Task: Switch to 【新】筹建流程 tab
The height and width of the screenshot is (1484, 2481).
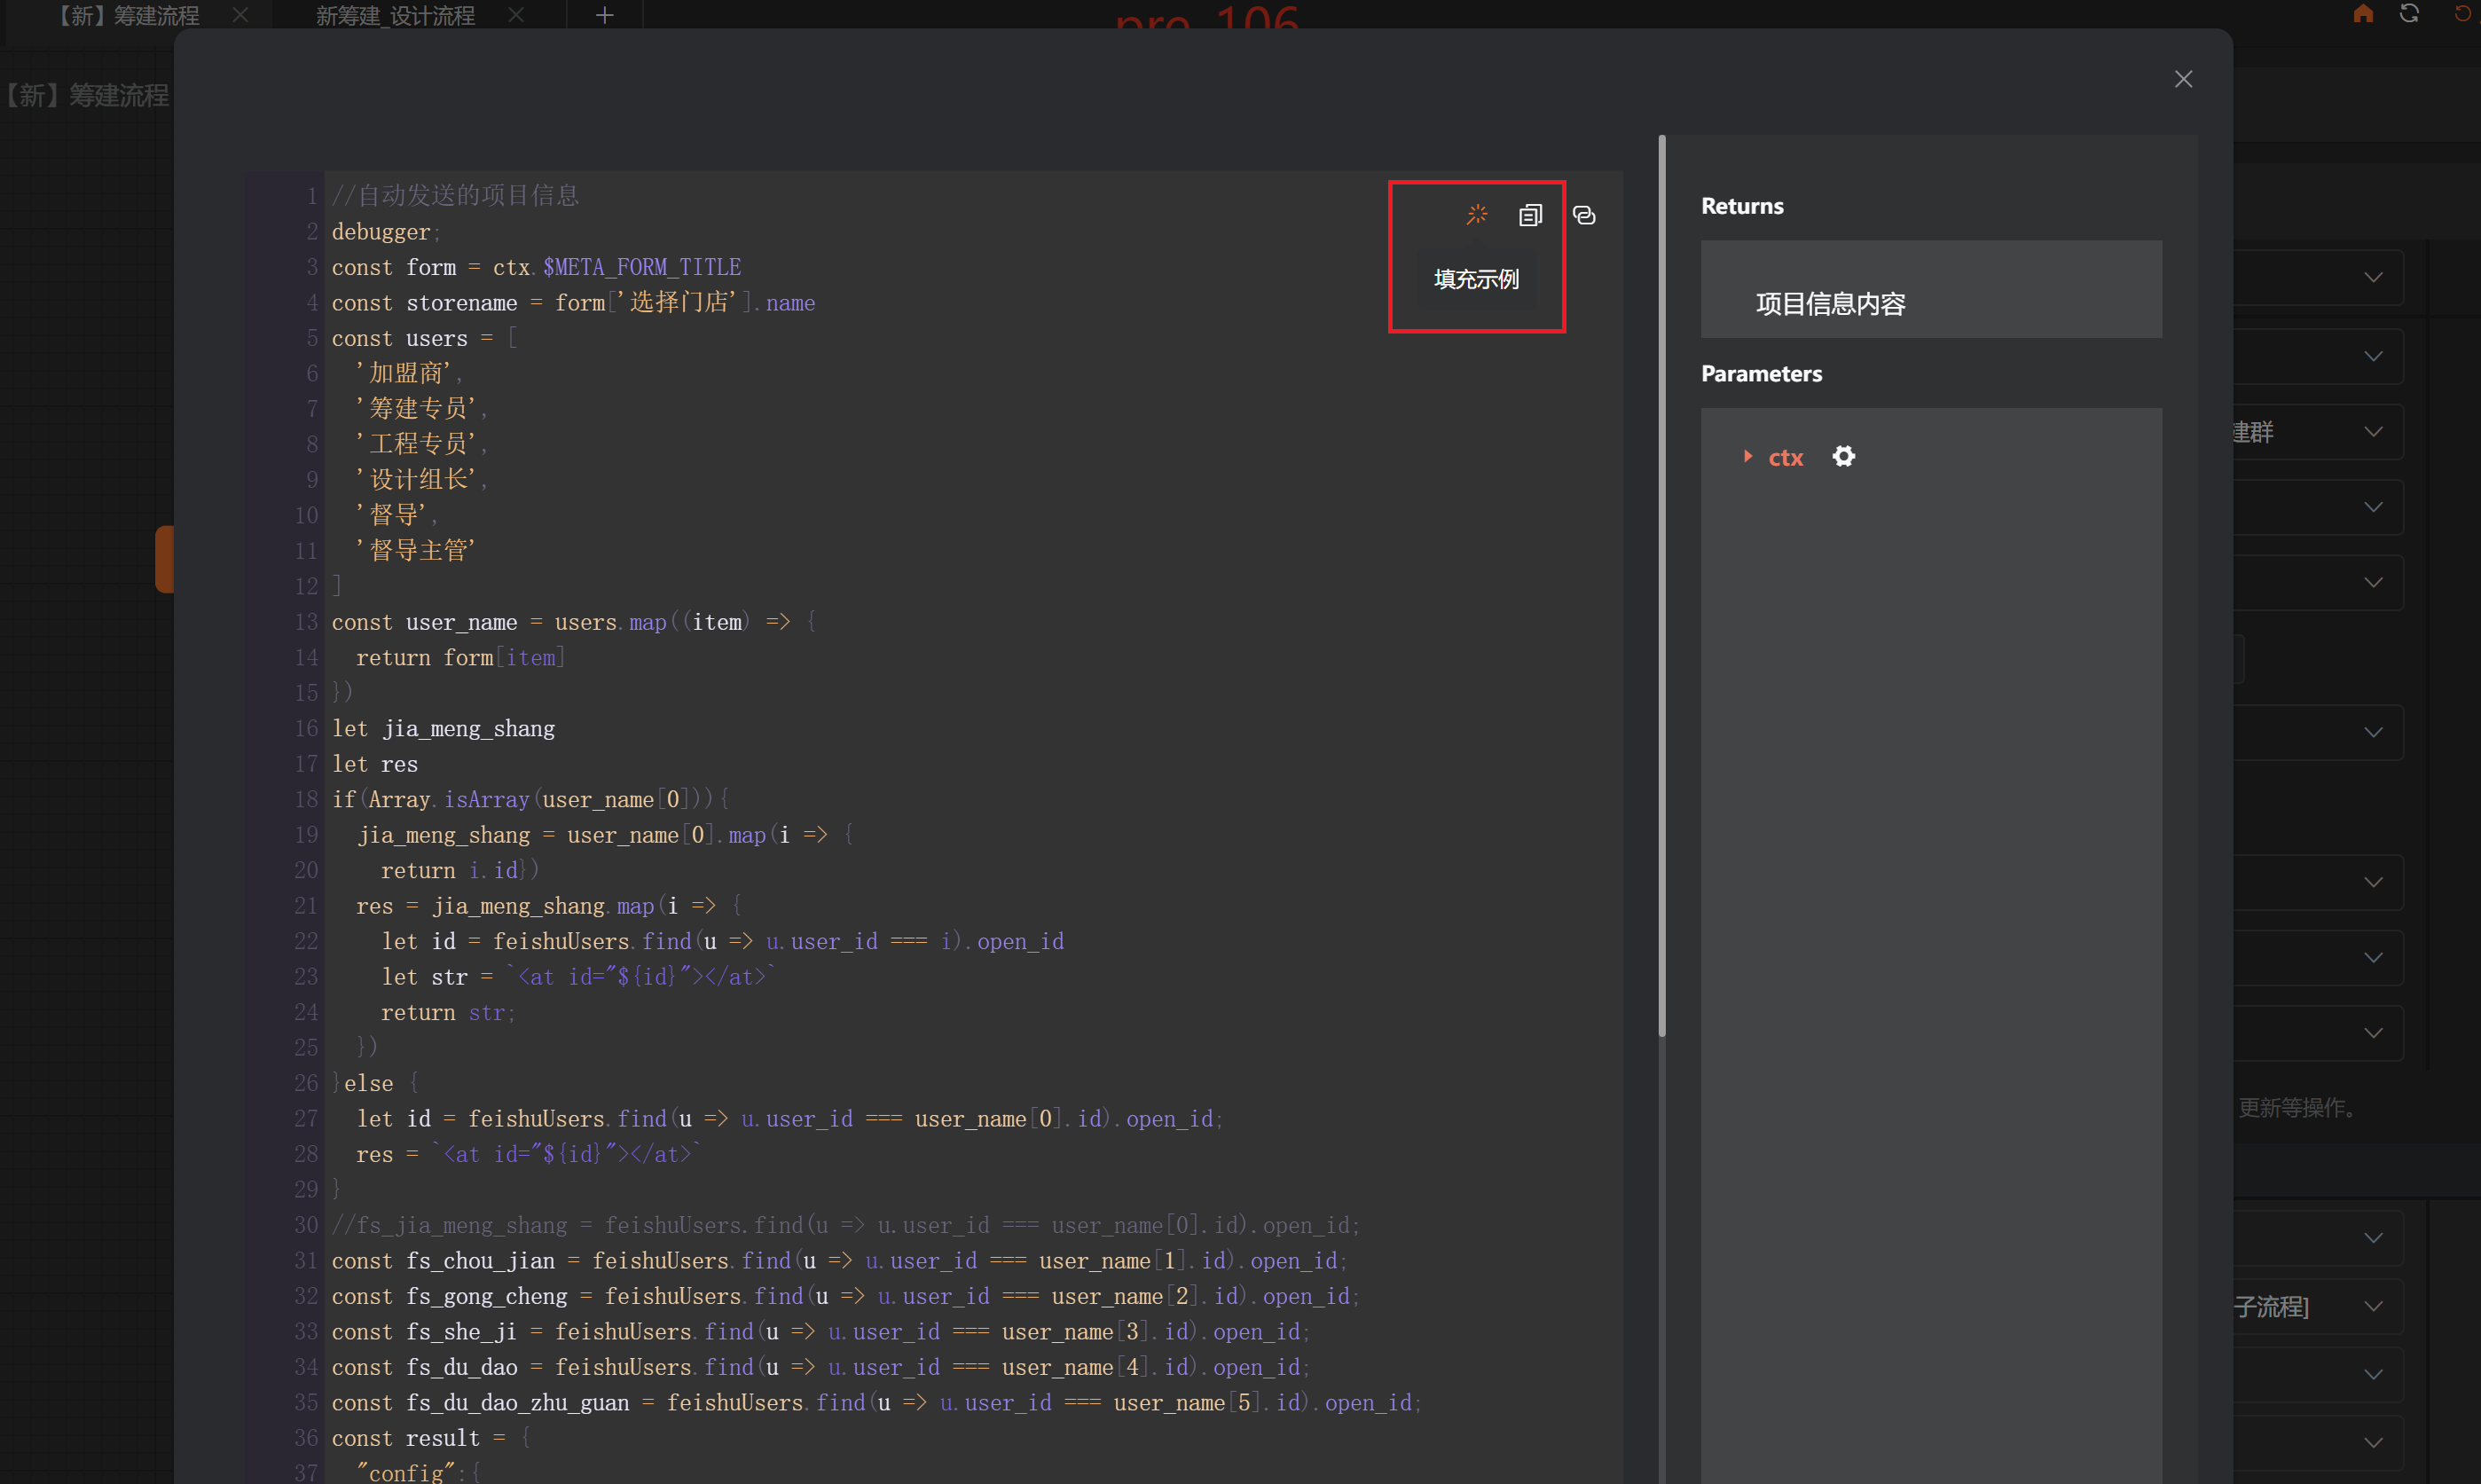Action: 128,15
